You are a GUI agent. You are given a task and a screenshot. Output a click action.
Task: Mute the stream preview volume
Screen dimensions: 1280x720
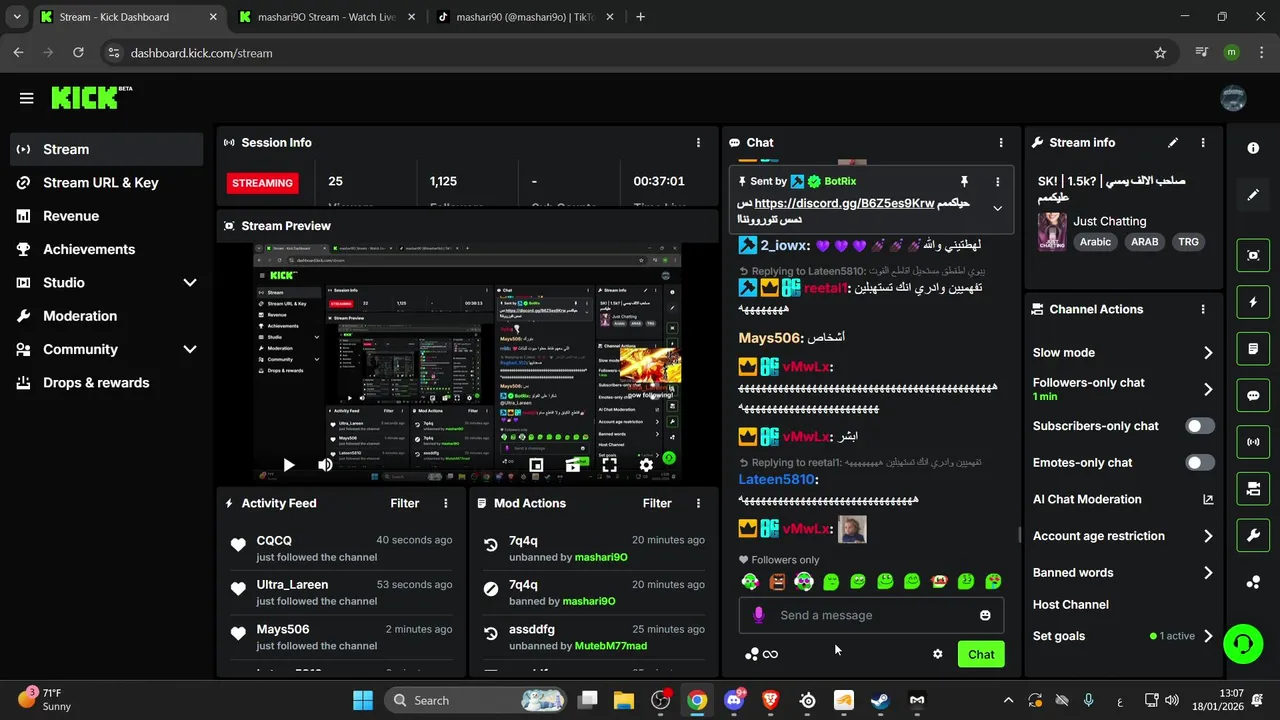[325, 465]
